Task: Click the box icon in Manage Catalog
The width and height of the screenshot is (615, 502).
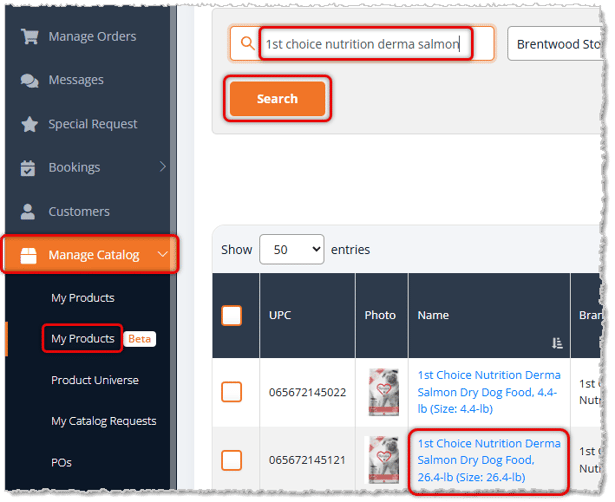Action: [29, 255]
